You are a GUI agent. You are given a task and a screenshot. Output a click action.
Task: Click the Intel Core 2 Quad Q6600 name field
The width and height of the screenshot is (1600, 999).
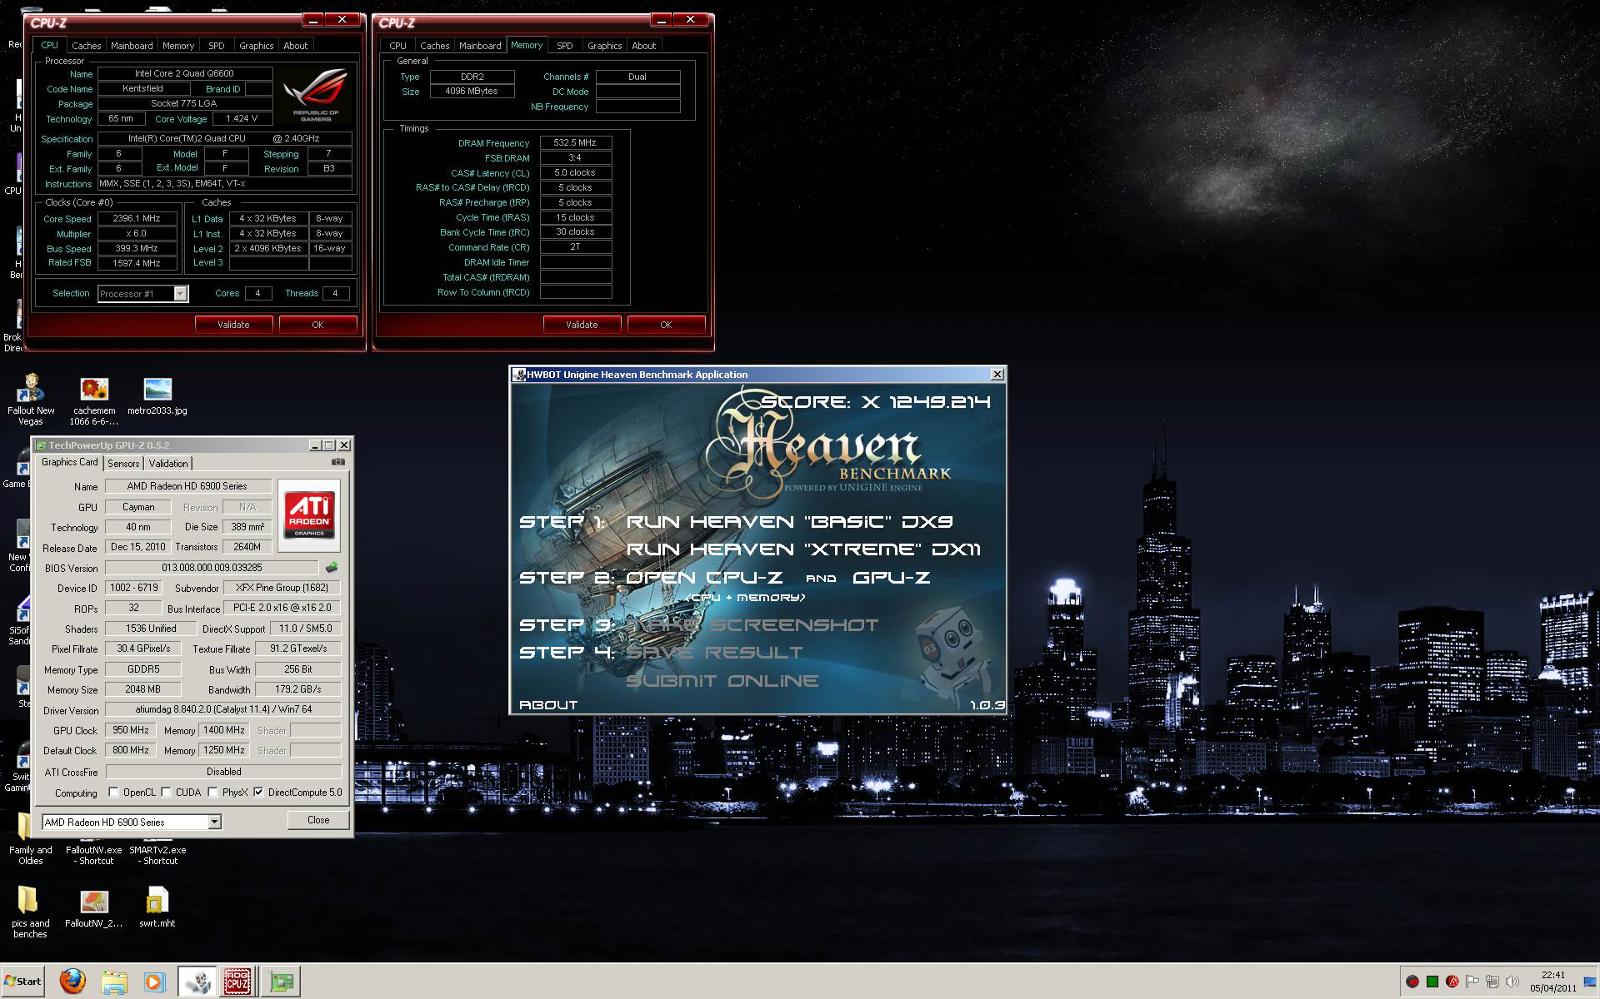(x=185, y=73)
